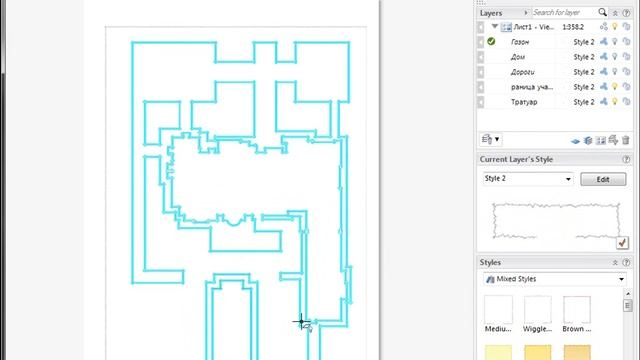Click the 1:358.2 scale value
This screenshot has width=640, height=360.
(x=573, y=27)
